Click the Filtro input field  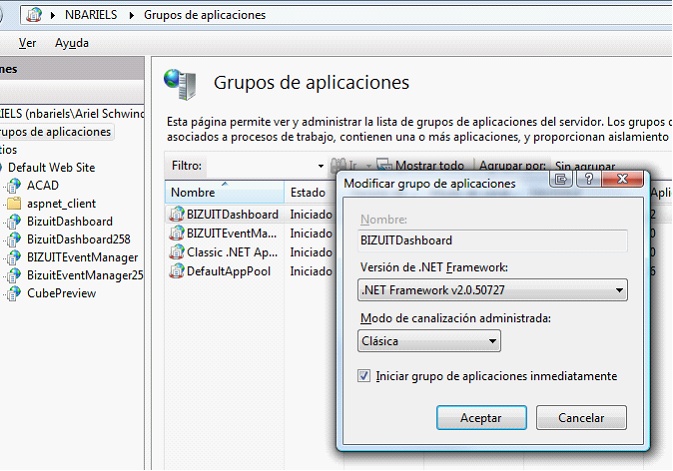tap(261, 166)
